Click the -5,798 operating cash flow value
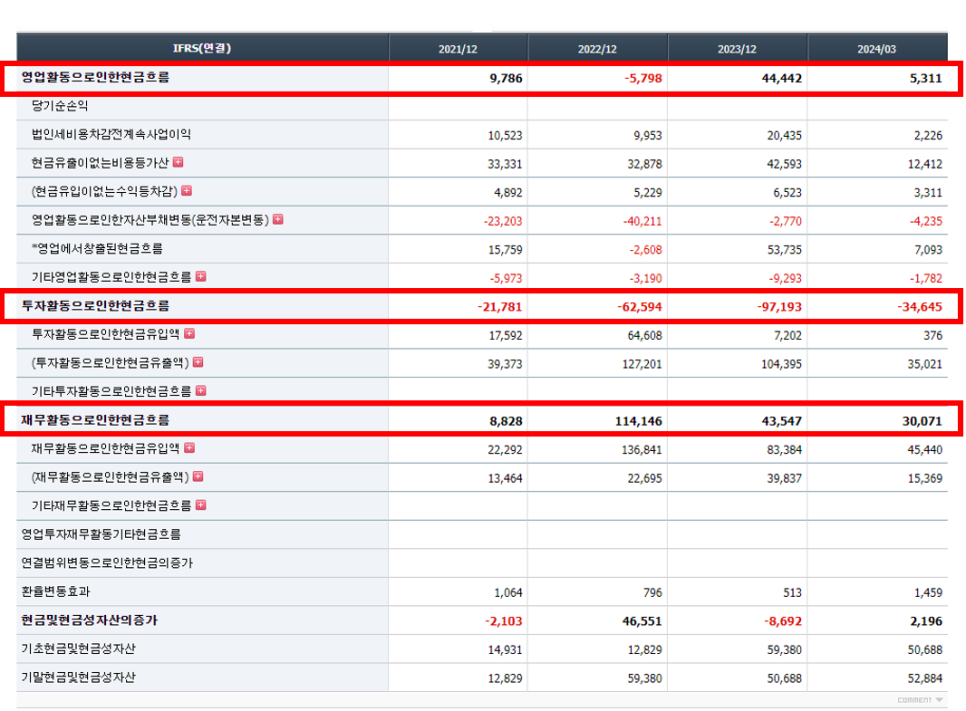Image resolution: width=966 pixels, height=711 pixels. 643,78
